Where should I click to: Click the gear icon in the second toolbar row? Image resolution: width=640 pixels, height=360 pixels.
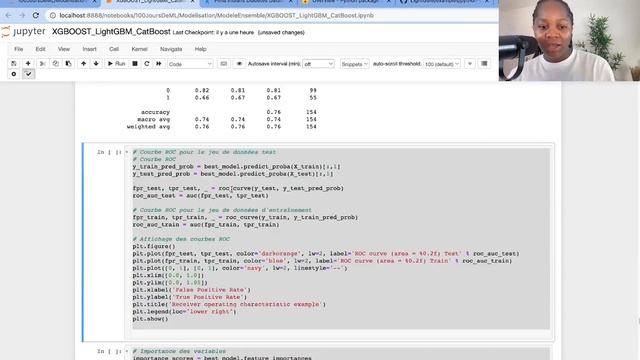[14, 74]
